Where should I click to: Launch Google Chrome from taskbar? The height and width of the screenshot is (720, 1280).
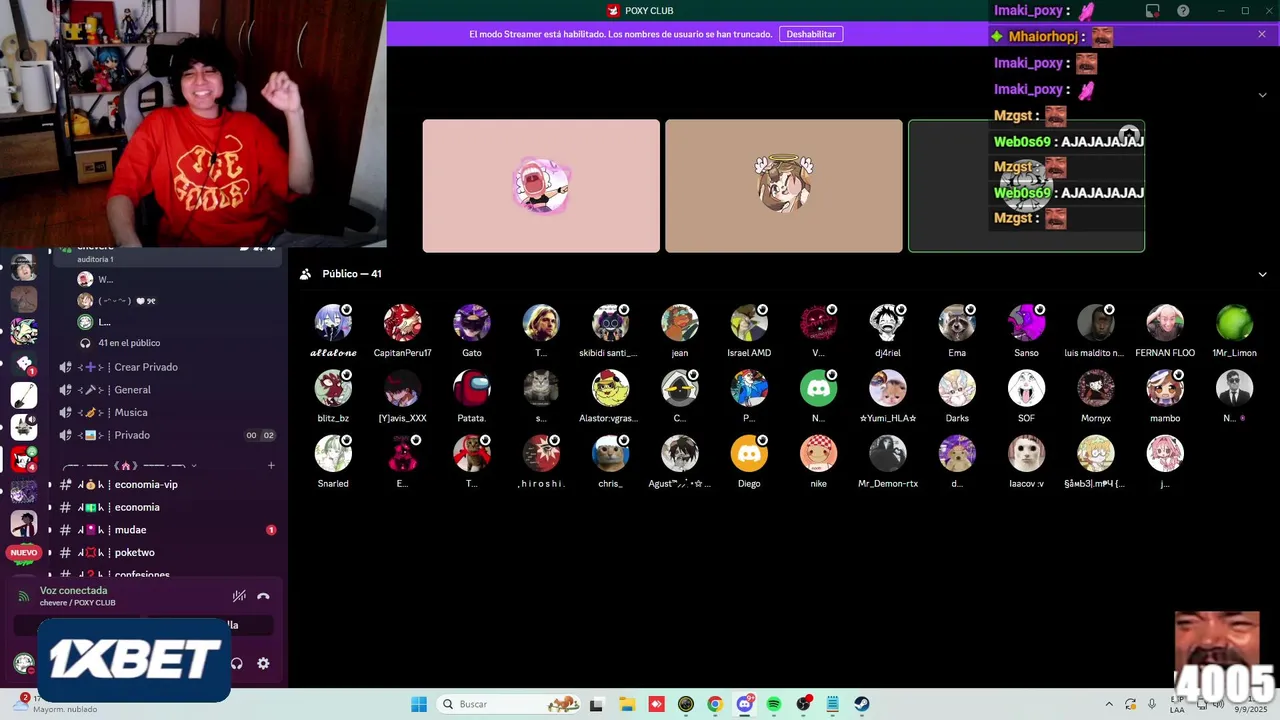715,704
